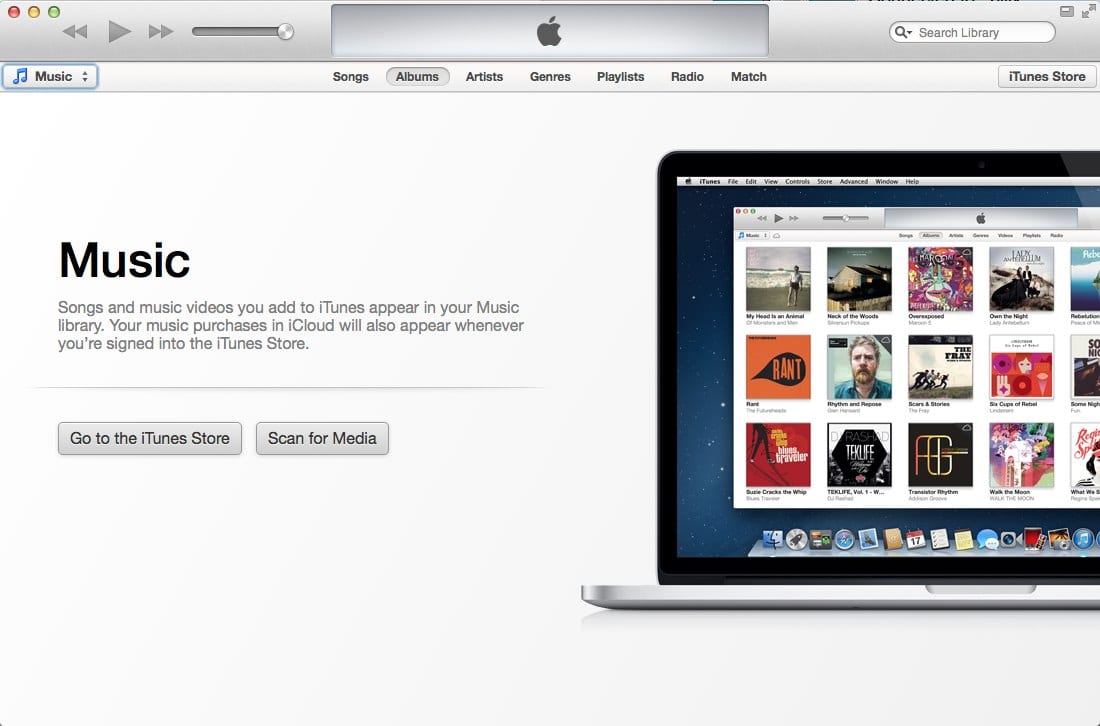Enter full screen with the arrows icon

click(1090, 11)
